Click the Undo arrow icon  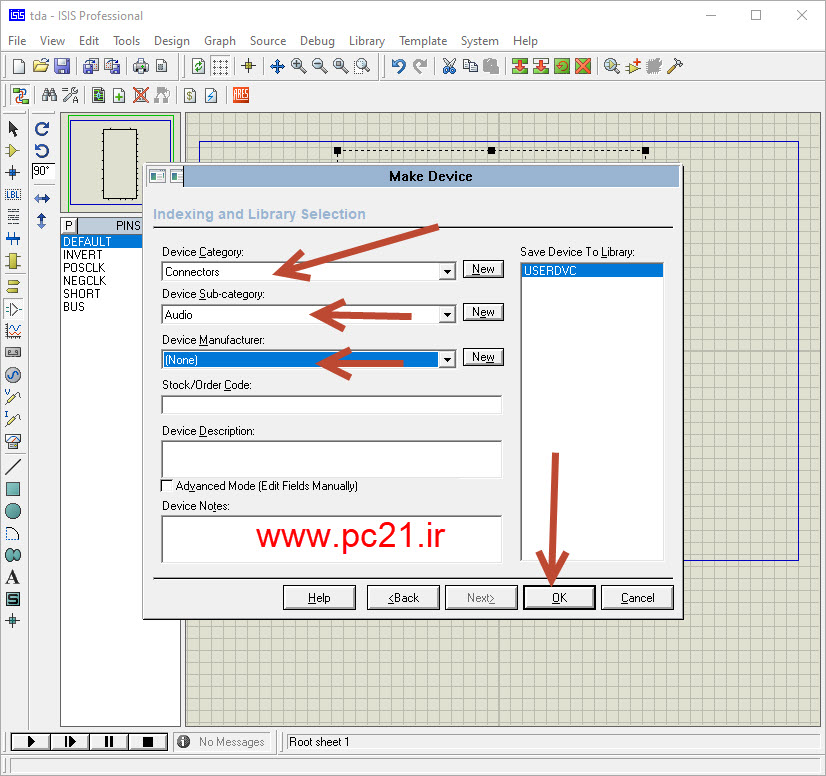(398, 66)
